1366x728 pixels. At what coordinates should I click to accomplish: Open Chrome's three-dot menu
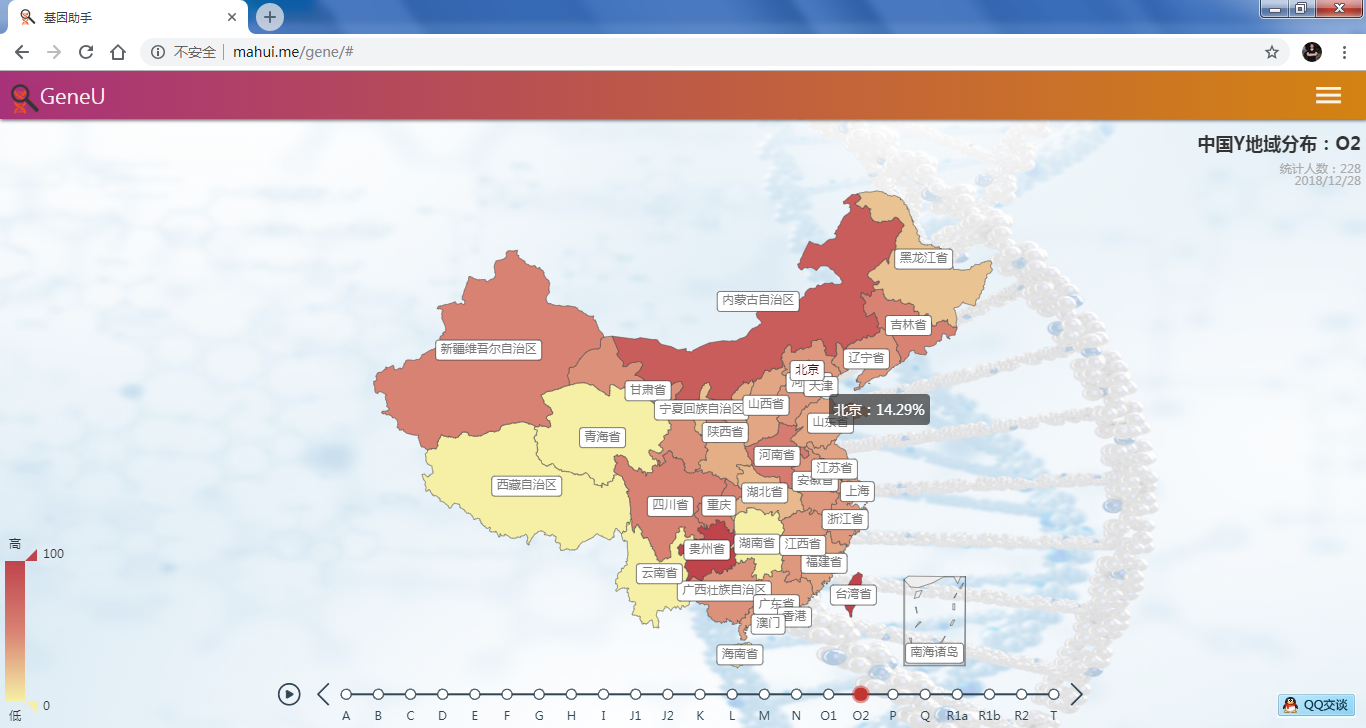click(1344, 52)
